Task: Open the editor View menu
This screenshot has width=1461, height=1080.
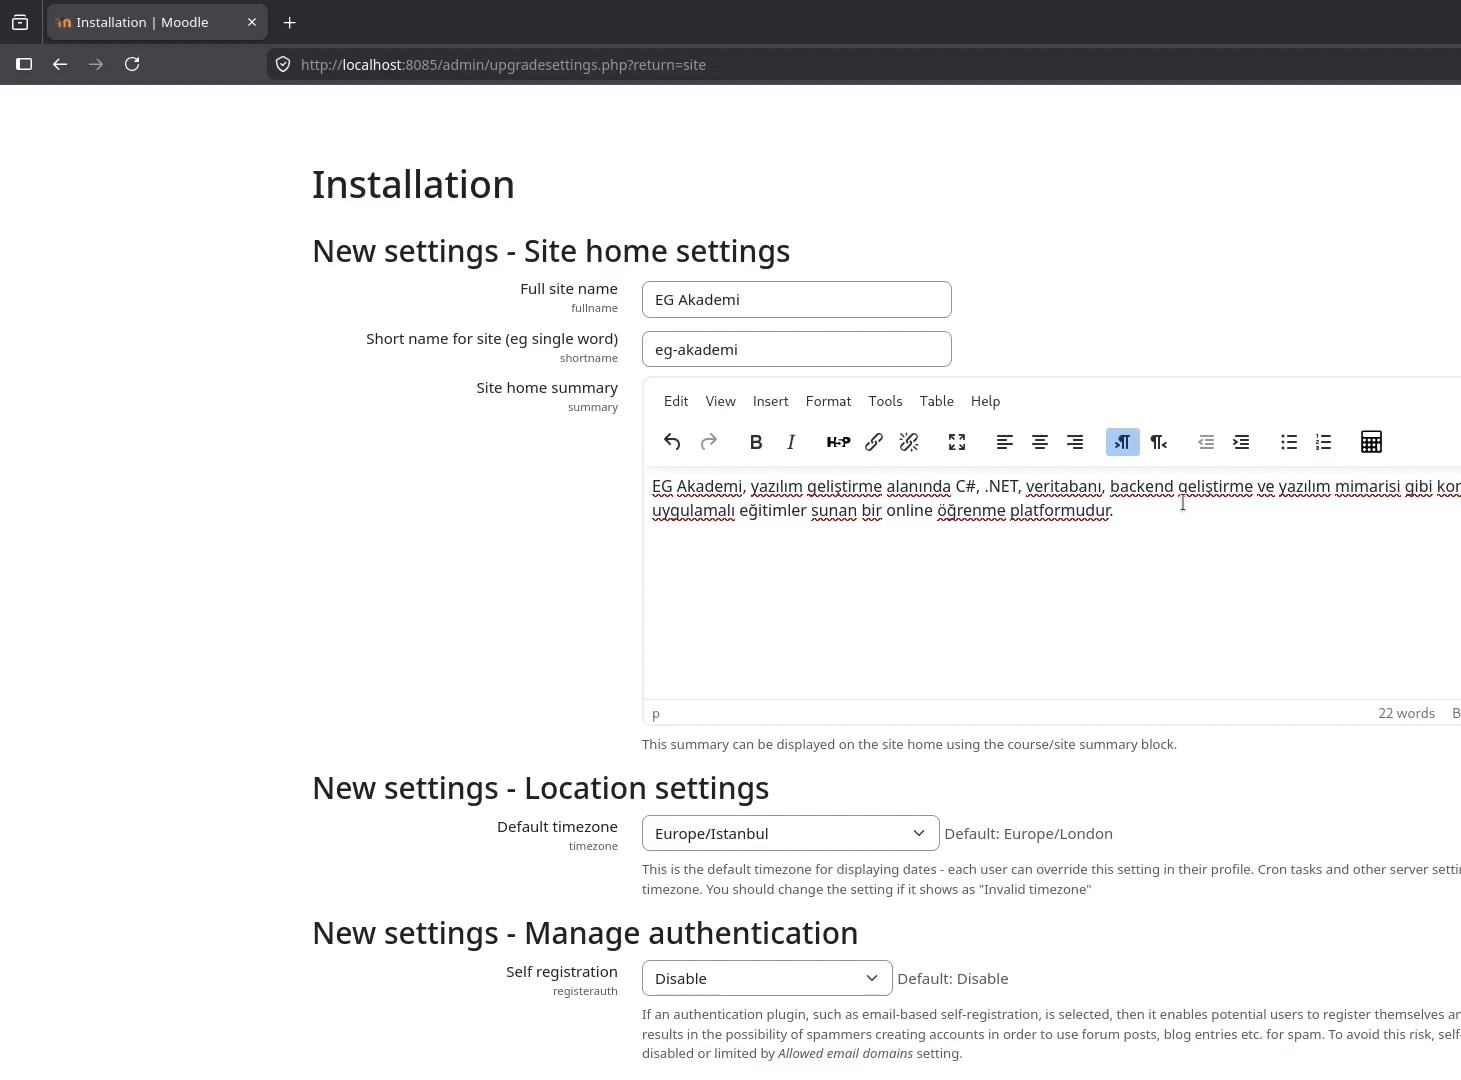Action: pyautogui.click(x=720, y=401)
